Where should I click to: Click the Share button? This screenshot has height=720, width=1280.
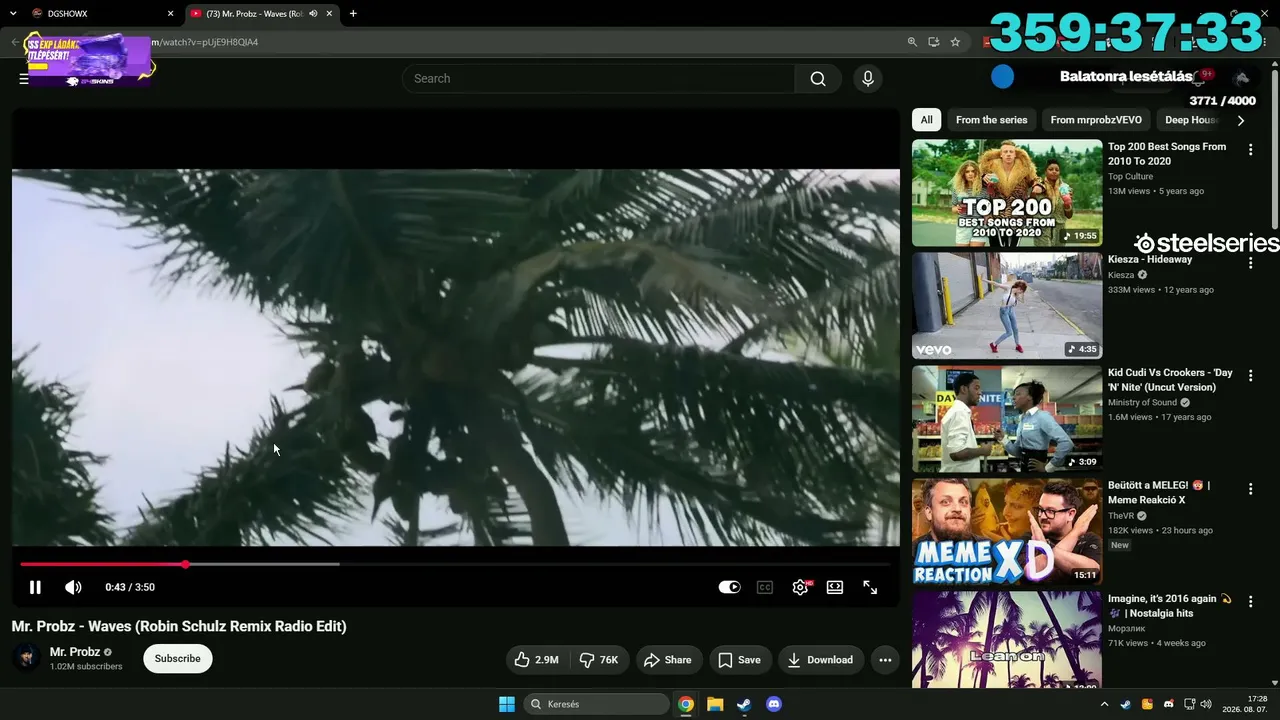click(668, 660)
